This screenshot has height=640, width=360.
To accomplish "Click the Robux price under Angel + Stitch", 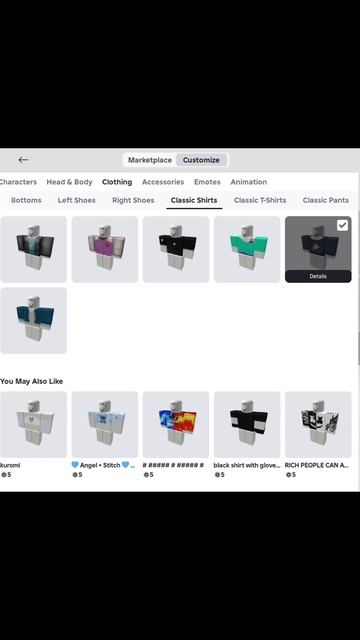I will tap(77, 475).
